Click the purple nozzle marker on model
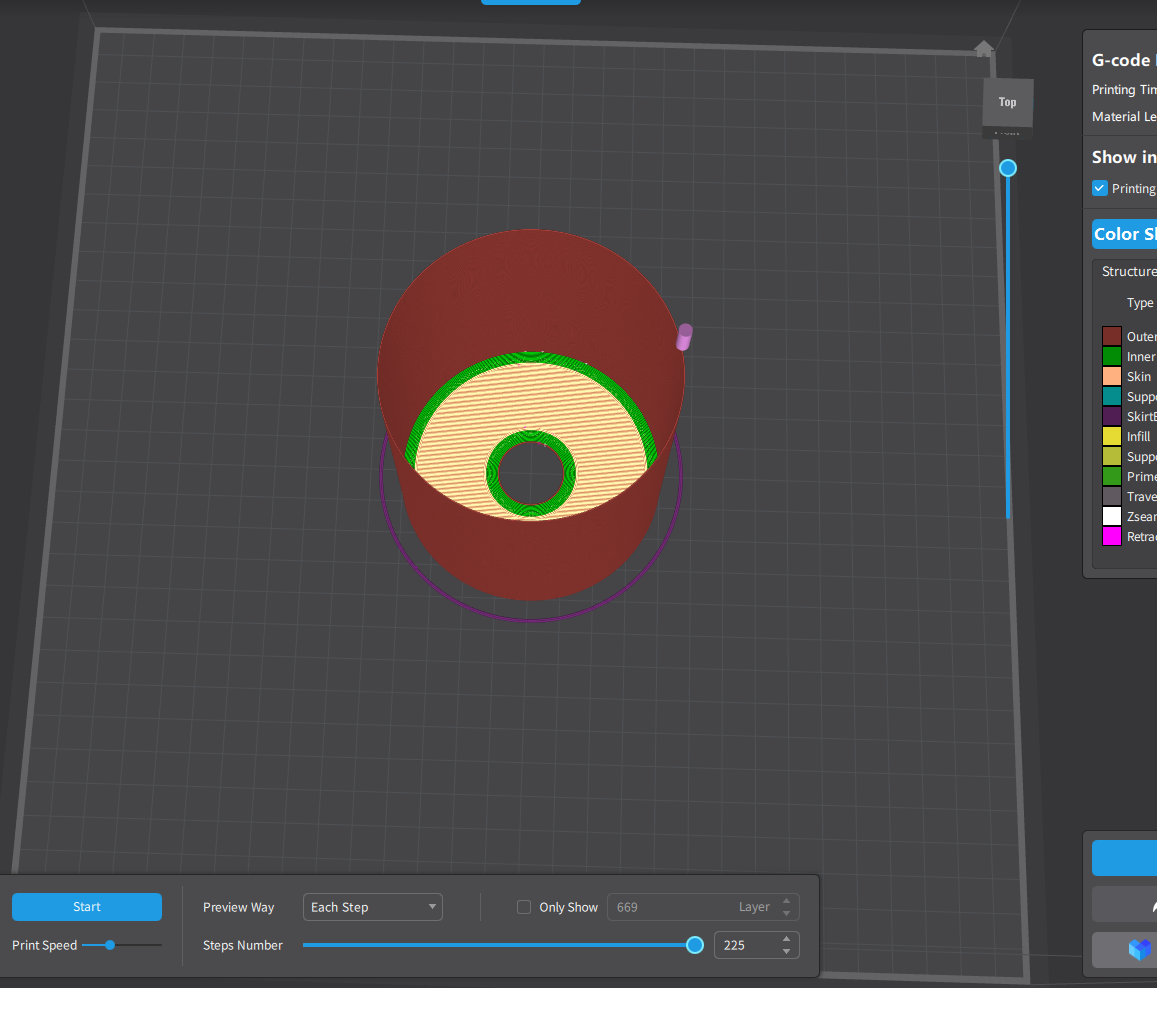Viewport: 1157px width, 1015px height. (684, 337)
